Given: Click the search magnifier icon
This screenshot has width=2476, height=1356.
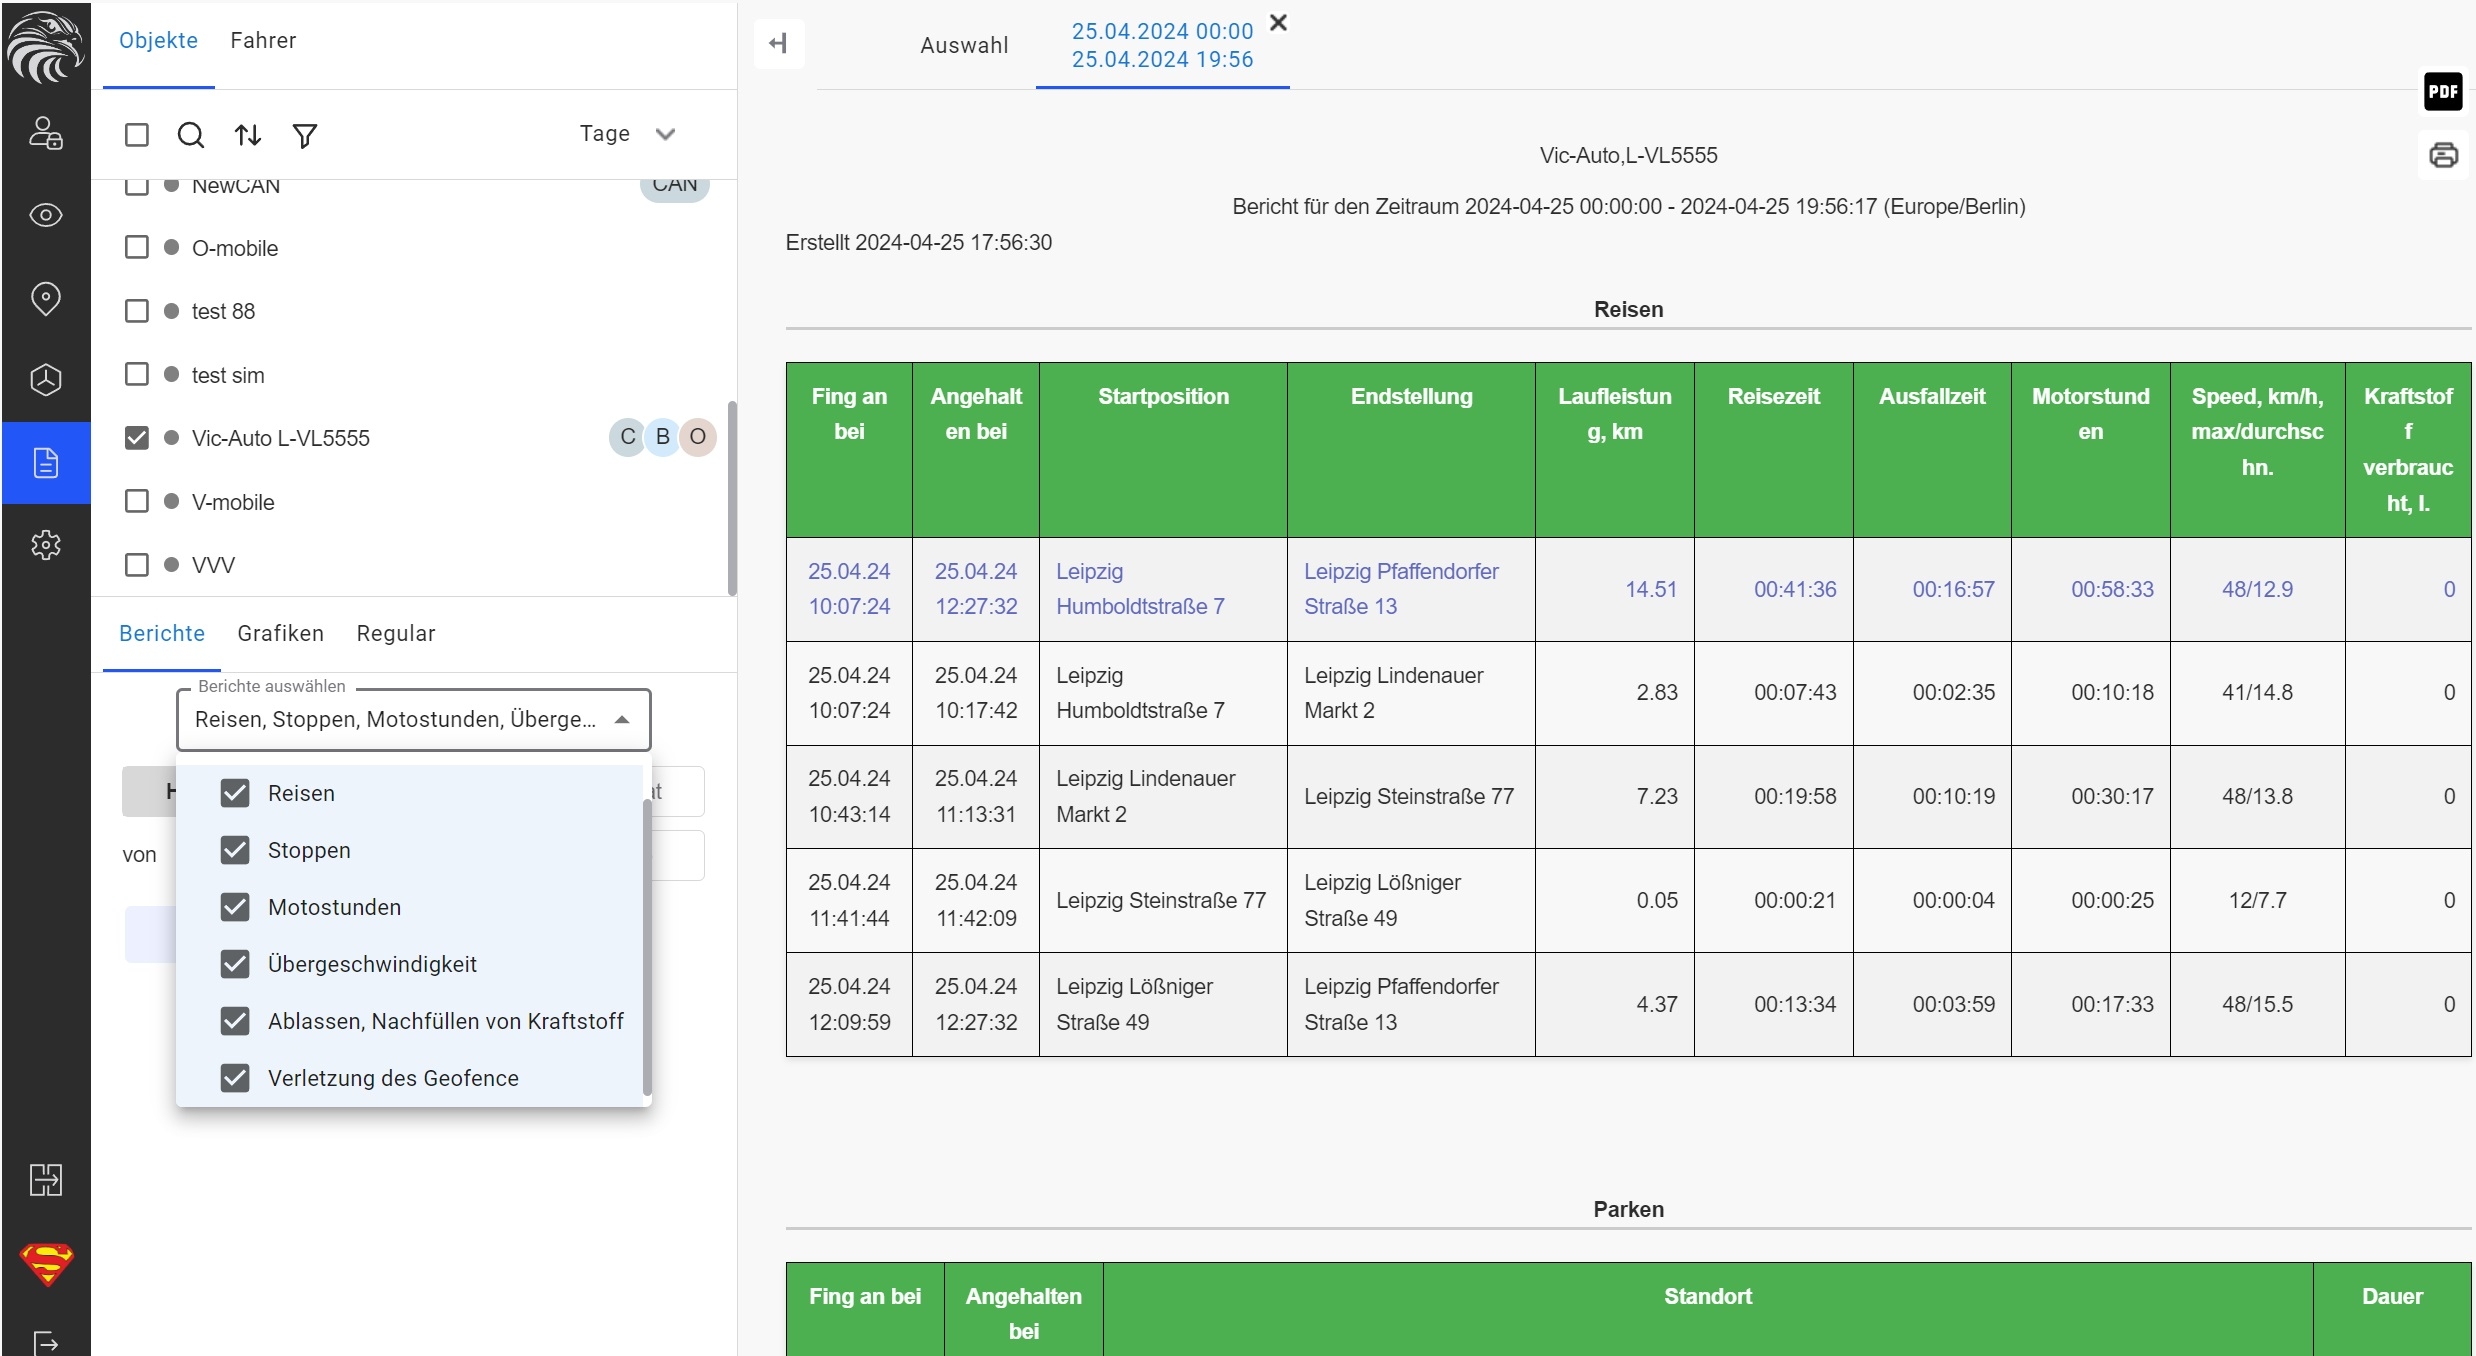Looking at the screenshot, I should 191,135.
